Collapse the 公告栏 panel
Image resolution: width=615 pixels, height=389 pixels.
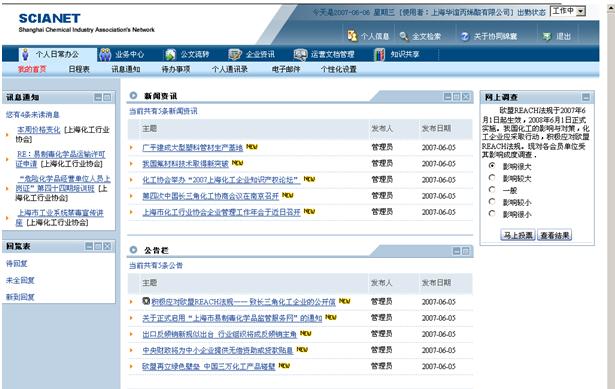pyautogui.click(x=457, y=251)
